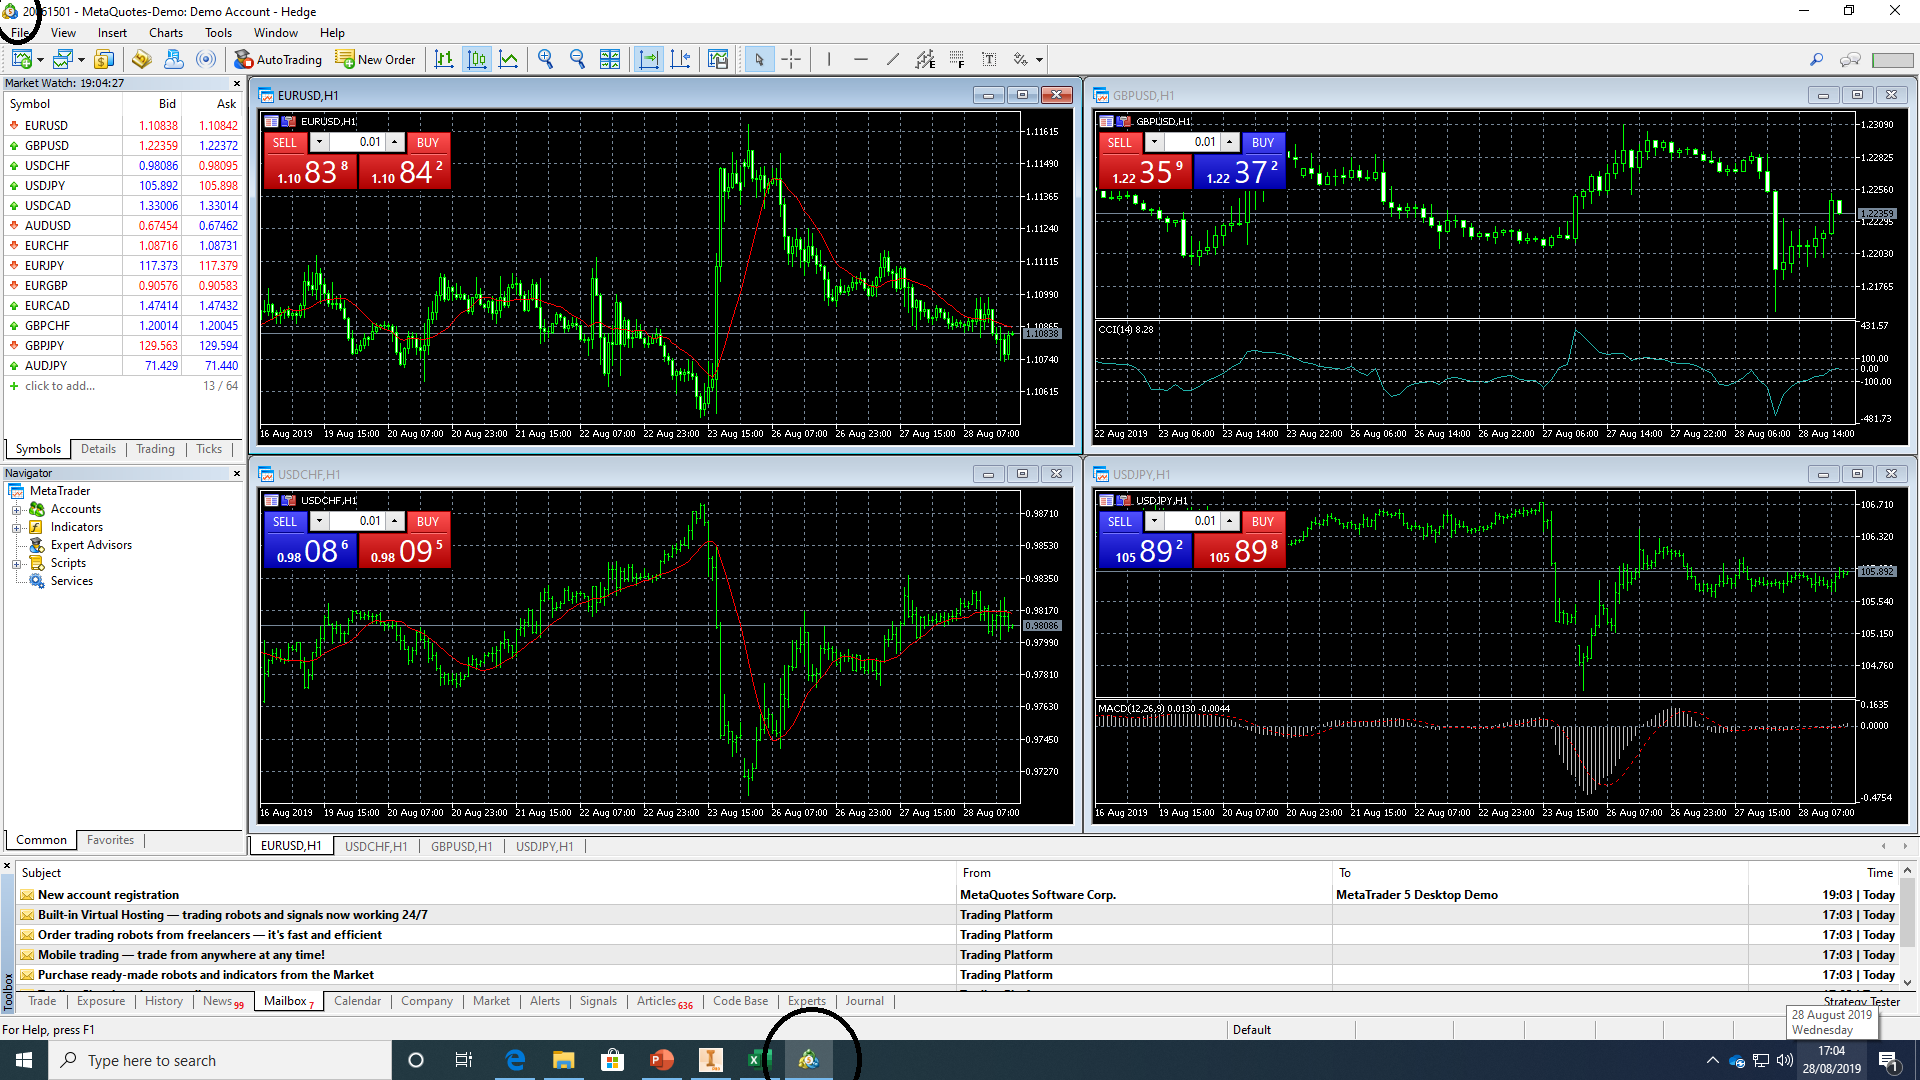Click volume field 0.01 on EURUSD panel
This screenshot has height=1080, width=1920.
[x=358, y=142]
